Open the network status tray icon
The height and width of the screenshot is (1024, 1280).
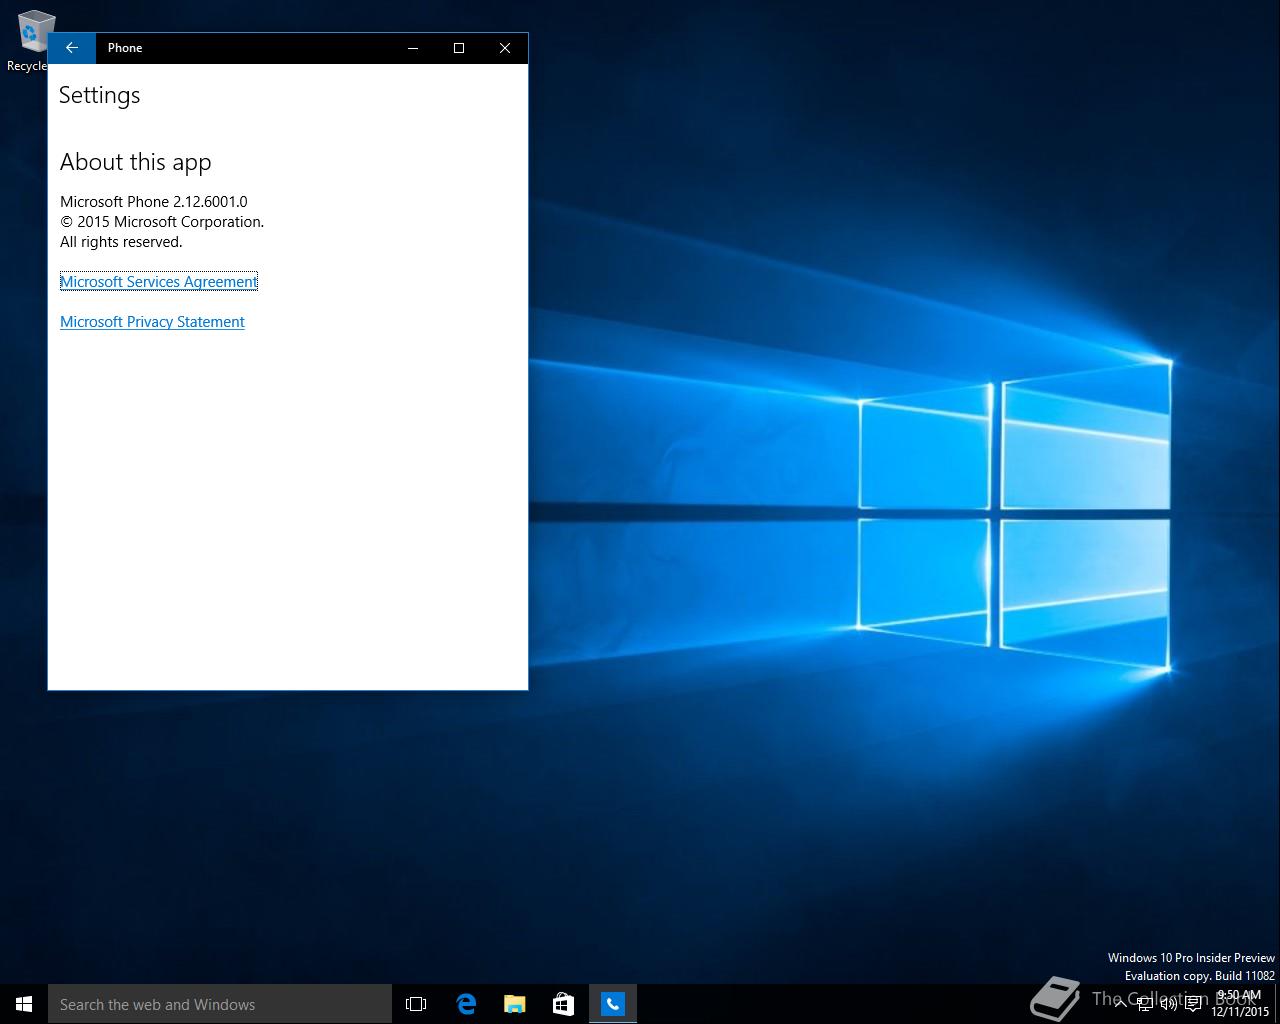1145,1004
